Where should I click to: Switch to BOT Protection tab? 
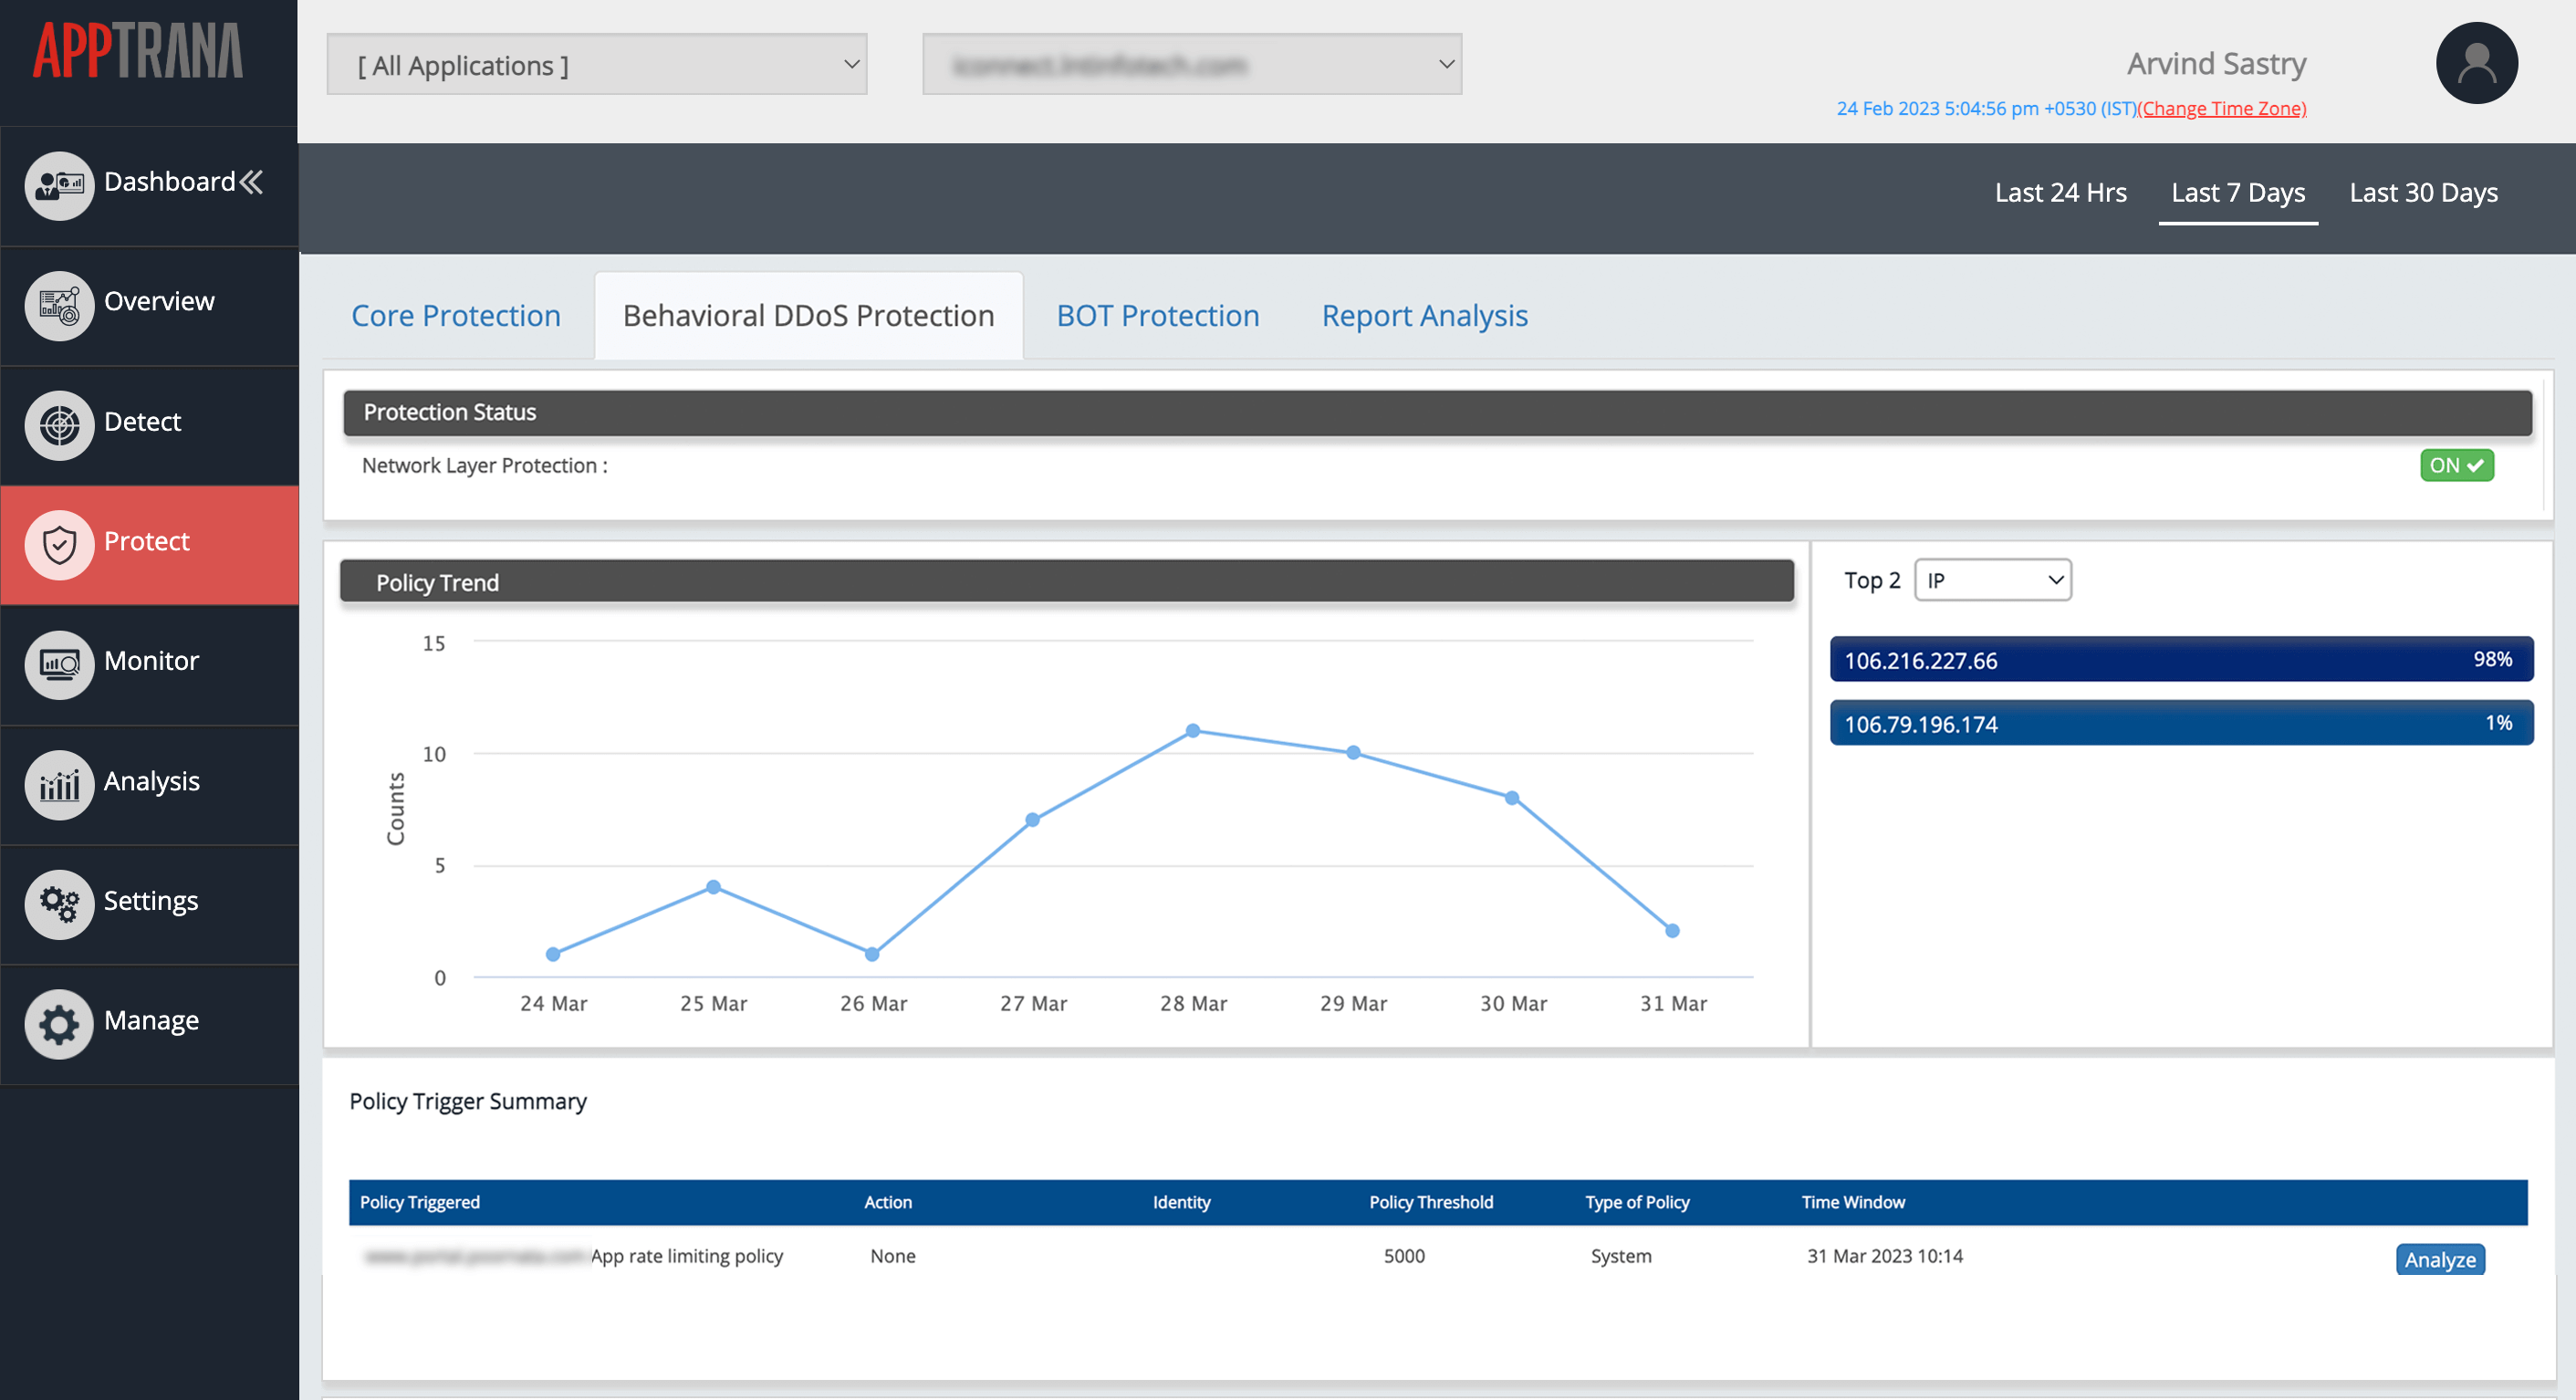coord(1158,314)
